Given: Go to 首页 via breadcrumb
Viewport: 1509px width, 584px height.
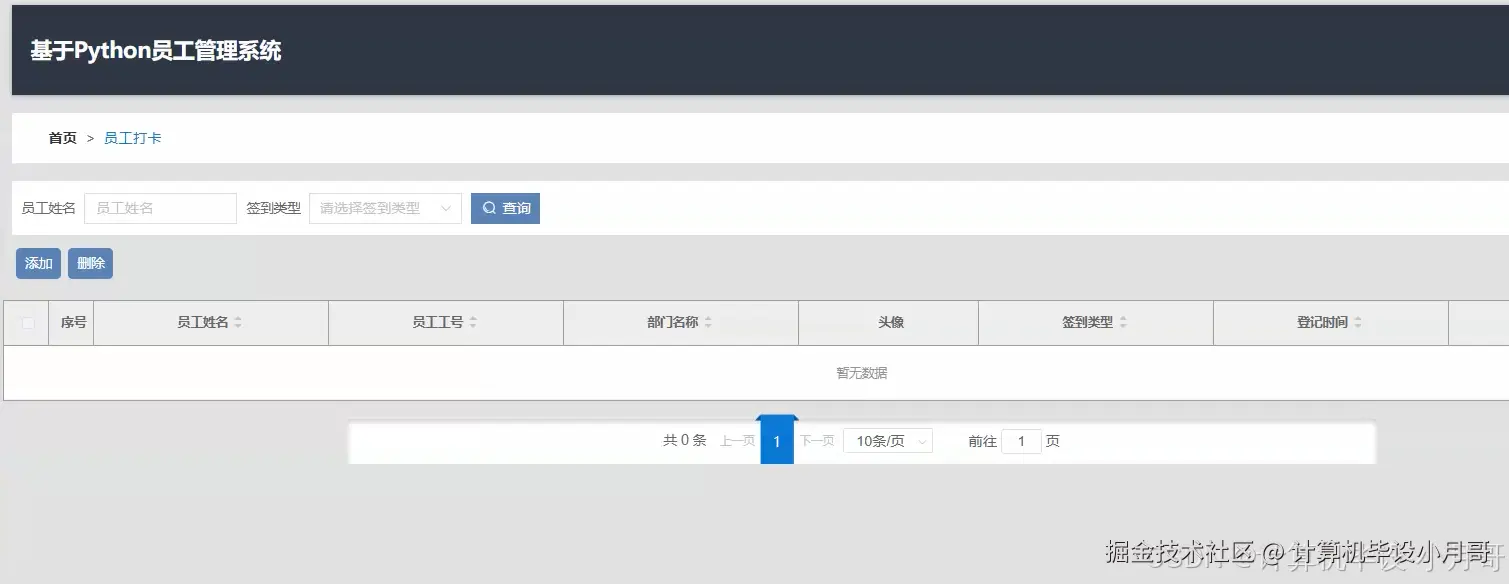Looking at the screenshot, I should pyautogui.click(x=61, y=138).
